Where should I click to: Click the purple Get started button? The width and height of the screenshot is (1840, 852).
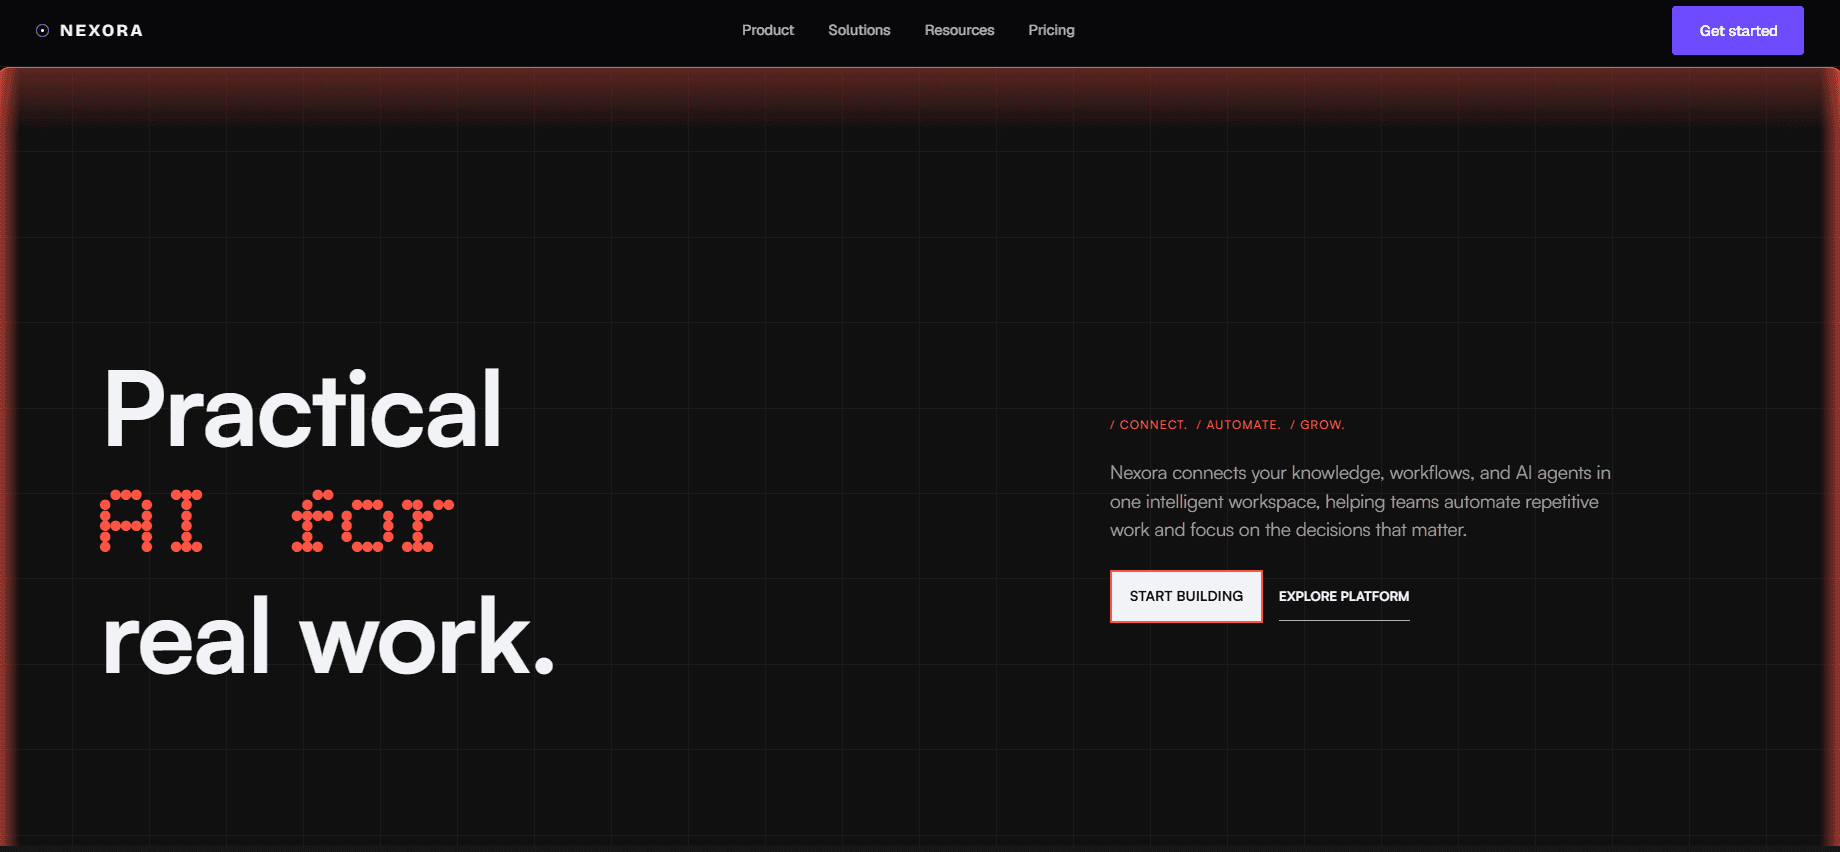1738,31
